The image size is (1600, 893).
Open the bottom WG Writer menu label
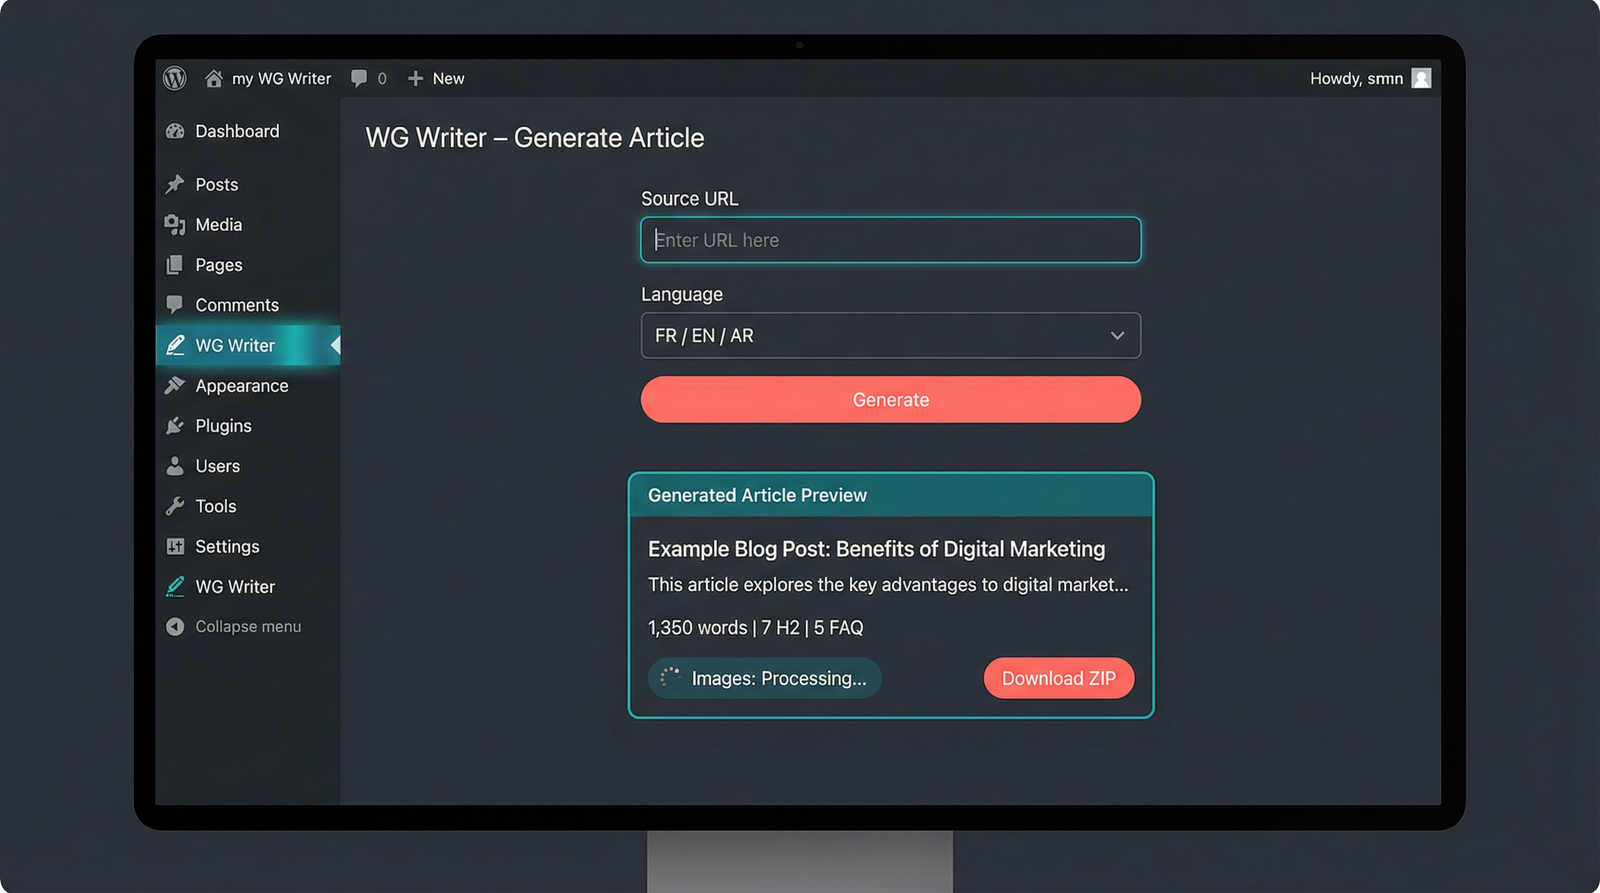coord(235,587)
